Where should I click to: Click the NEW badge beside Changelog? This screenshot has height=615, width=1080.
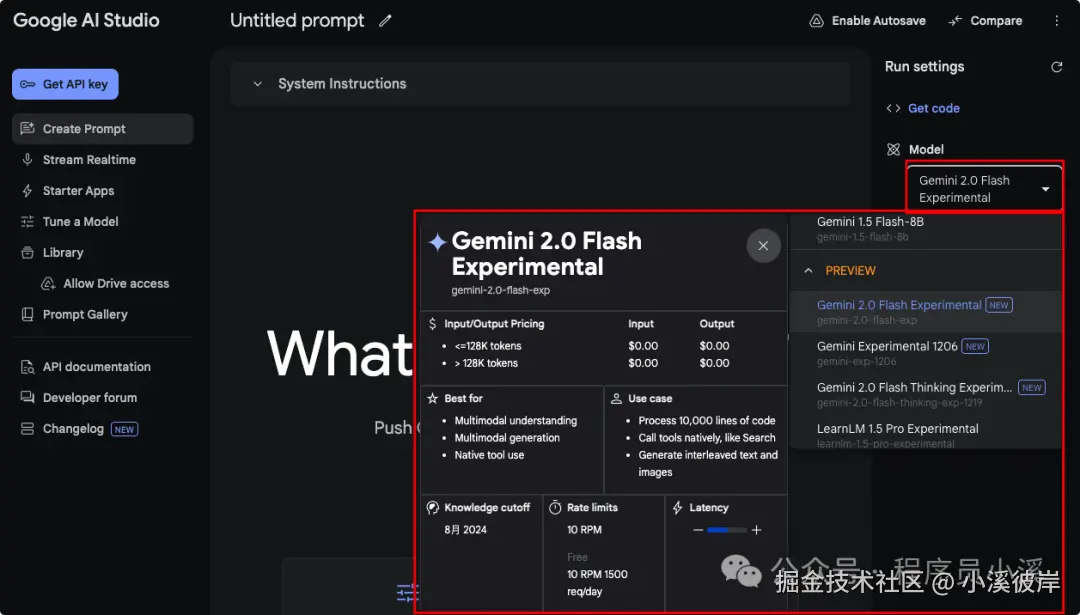pos(124,429)
